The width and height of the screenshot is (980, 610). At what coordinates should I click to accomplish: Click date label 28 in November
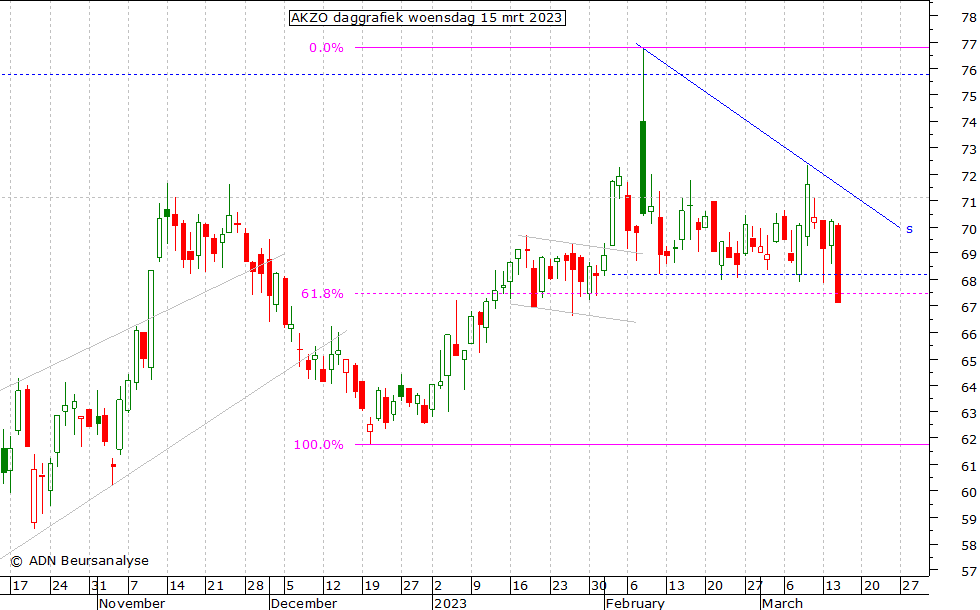(x=255, y=586)
